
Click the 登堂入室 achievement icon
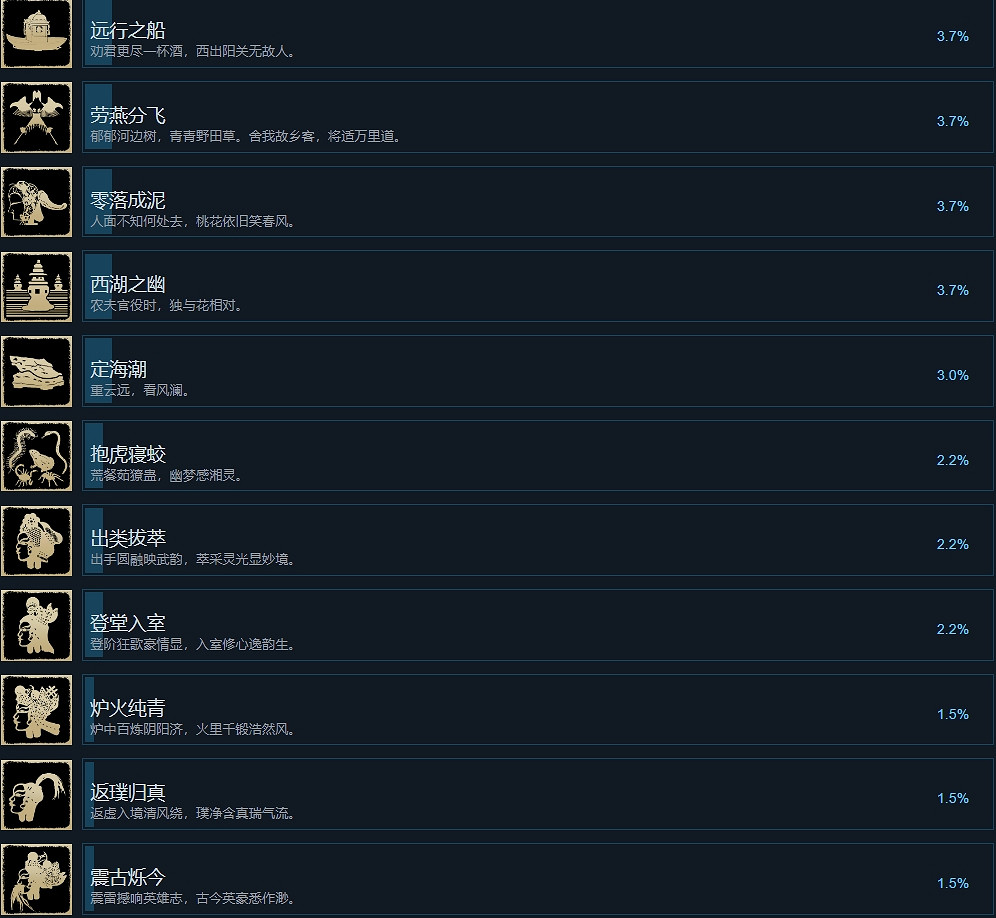[36, 626]
